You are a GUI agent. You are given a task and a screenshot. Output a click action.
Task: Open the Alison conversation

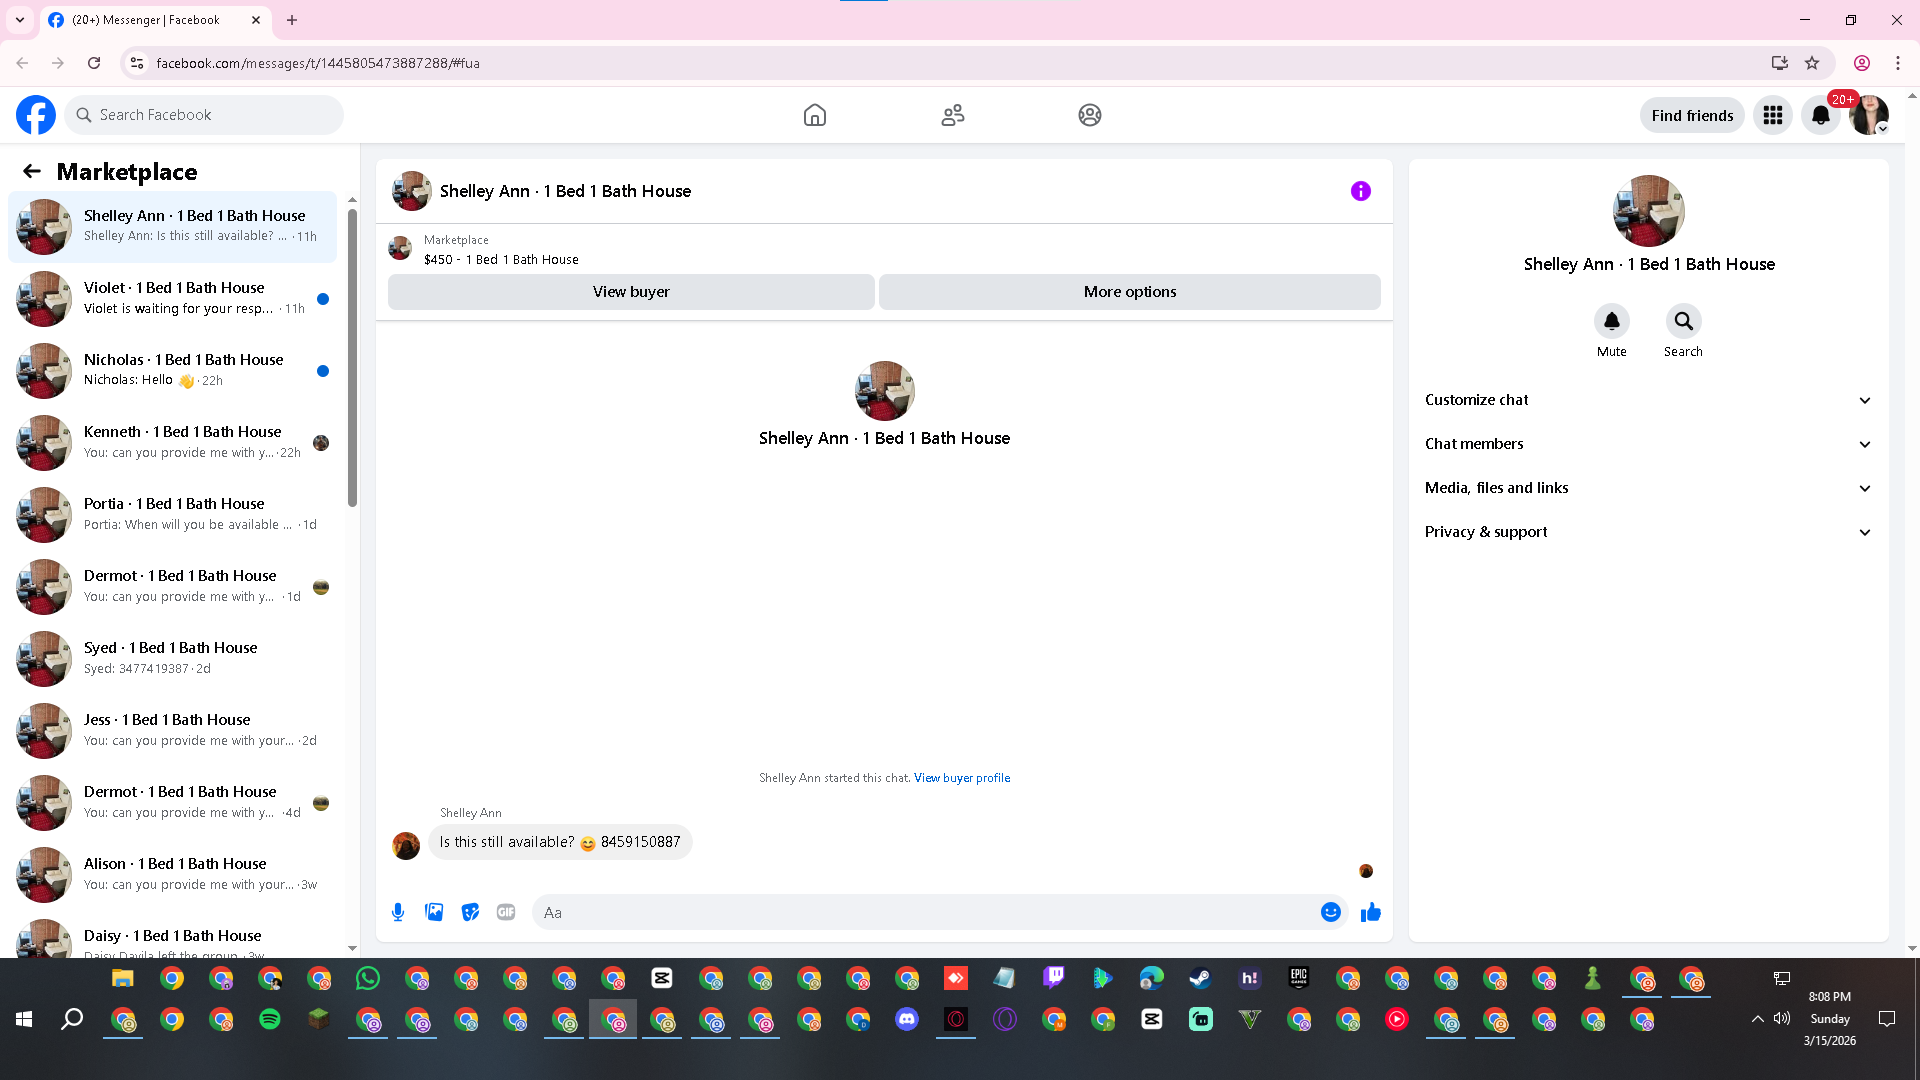pyautogui.click(x=173, y=875)
